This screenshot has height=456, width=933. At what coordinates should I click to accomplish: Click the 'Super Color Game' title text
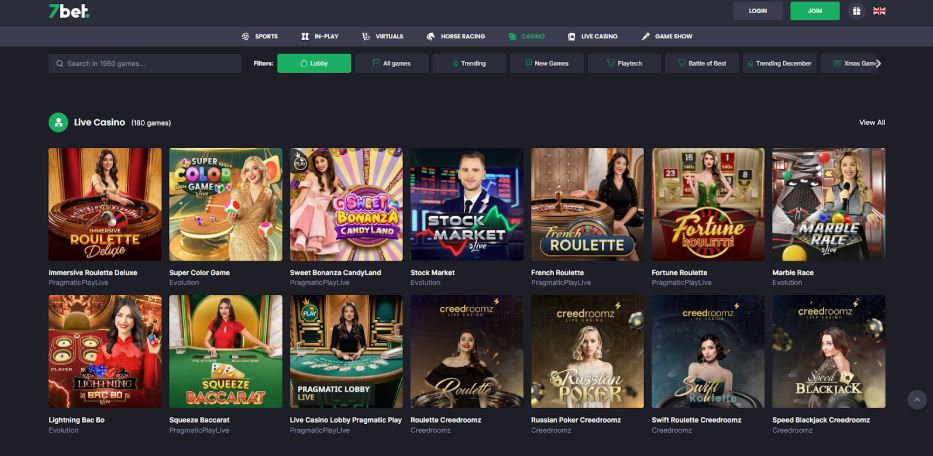coord(199,273)
